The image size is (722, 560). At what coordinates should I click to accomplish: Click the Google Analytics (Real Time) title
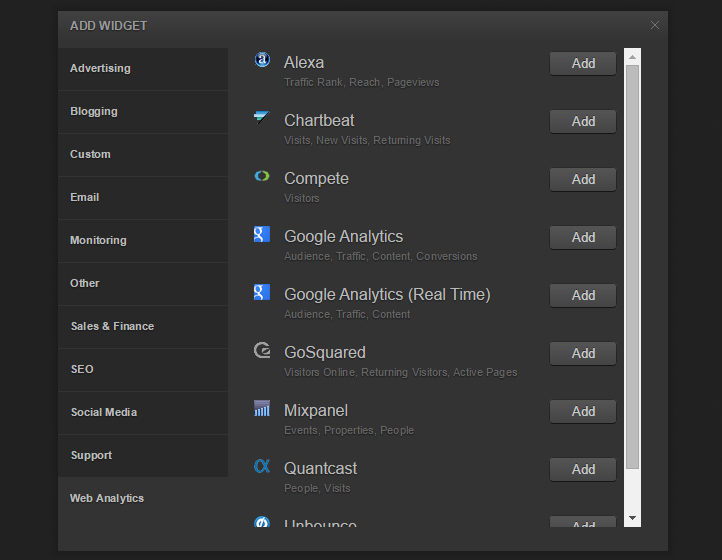point(387,295)
